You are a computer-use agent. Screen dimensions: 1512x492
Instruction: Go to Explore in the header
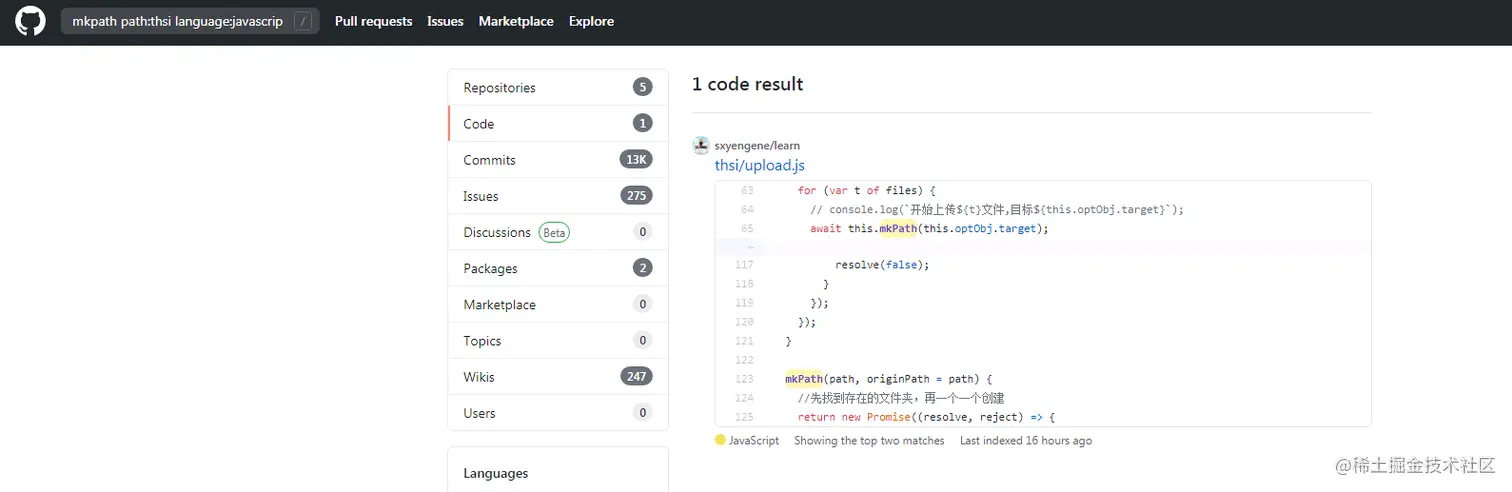591,21
